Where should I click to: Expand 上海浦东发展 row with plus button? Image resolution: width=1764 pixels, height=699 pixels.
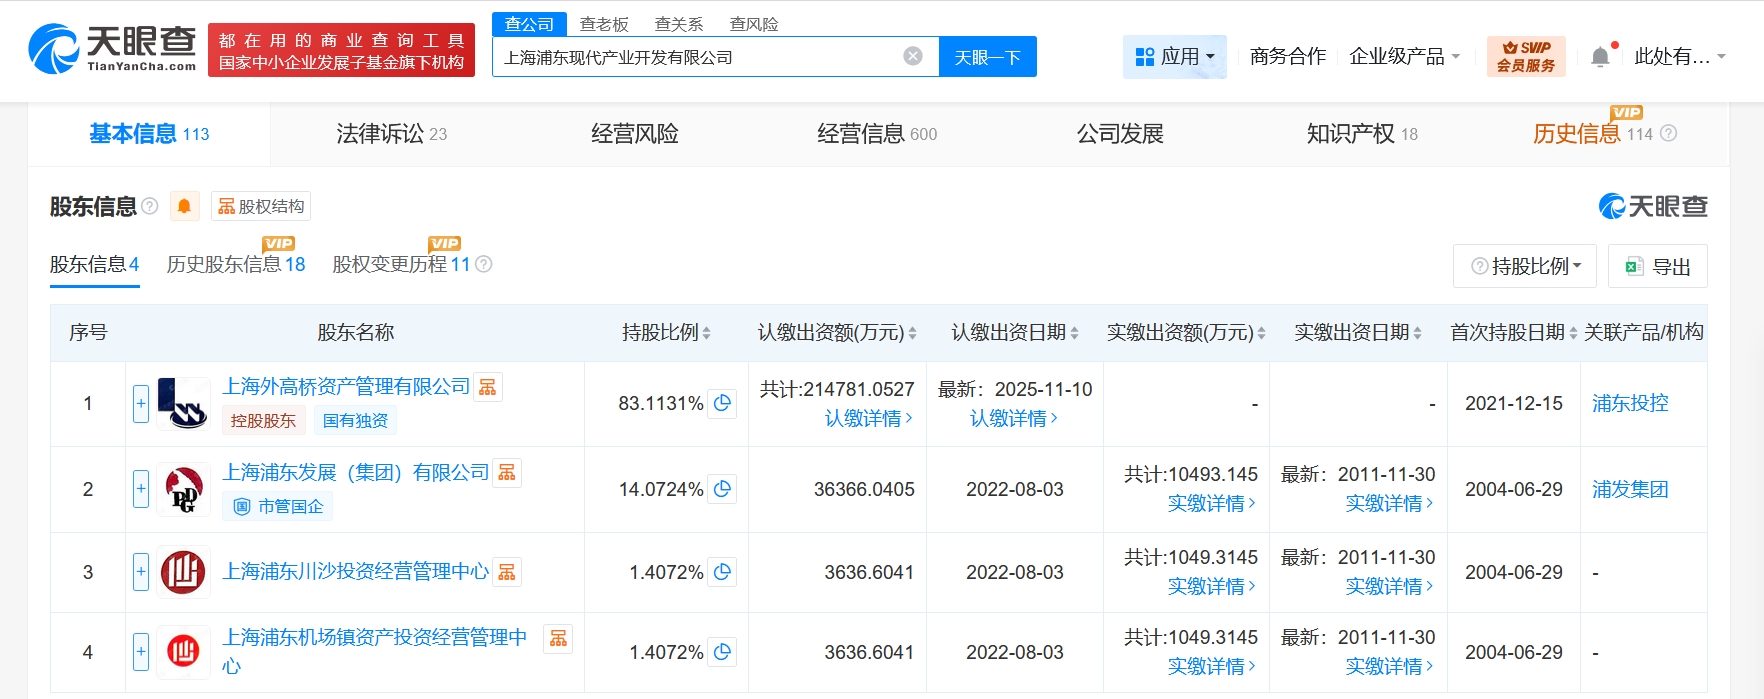tap(141, 489)
